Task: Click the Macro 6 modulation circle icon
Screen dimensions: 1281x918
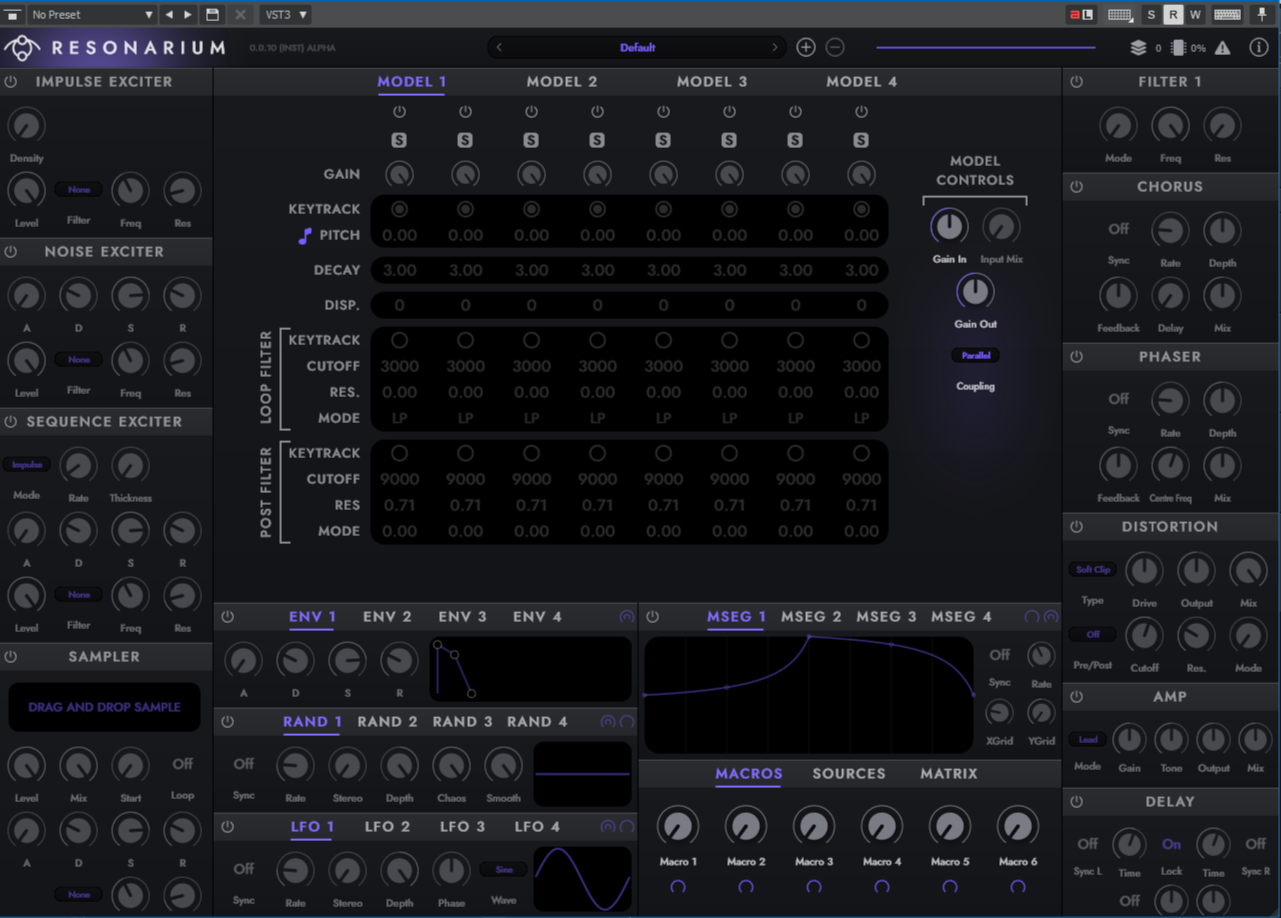Action: pyautogui.click(x=1018, y=887)
